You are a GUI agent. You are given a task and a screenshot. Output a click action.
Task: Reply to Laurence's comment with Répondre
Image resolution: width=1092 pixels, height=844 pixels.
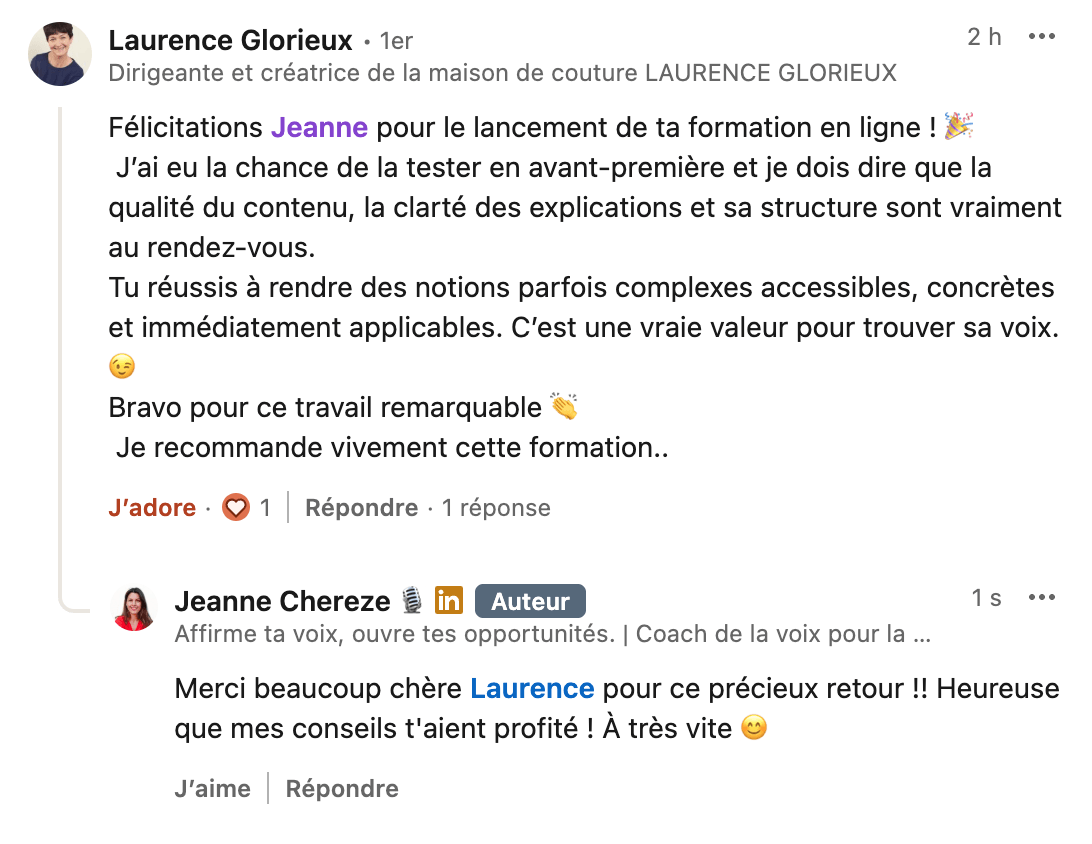pos(361,508)
